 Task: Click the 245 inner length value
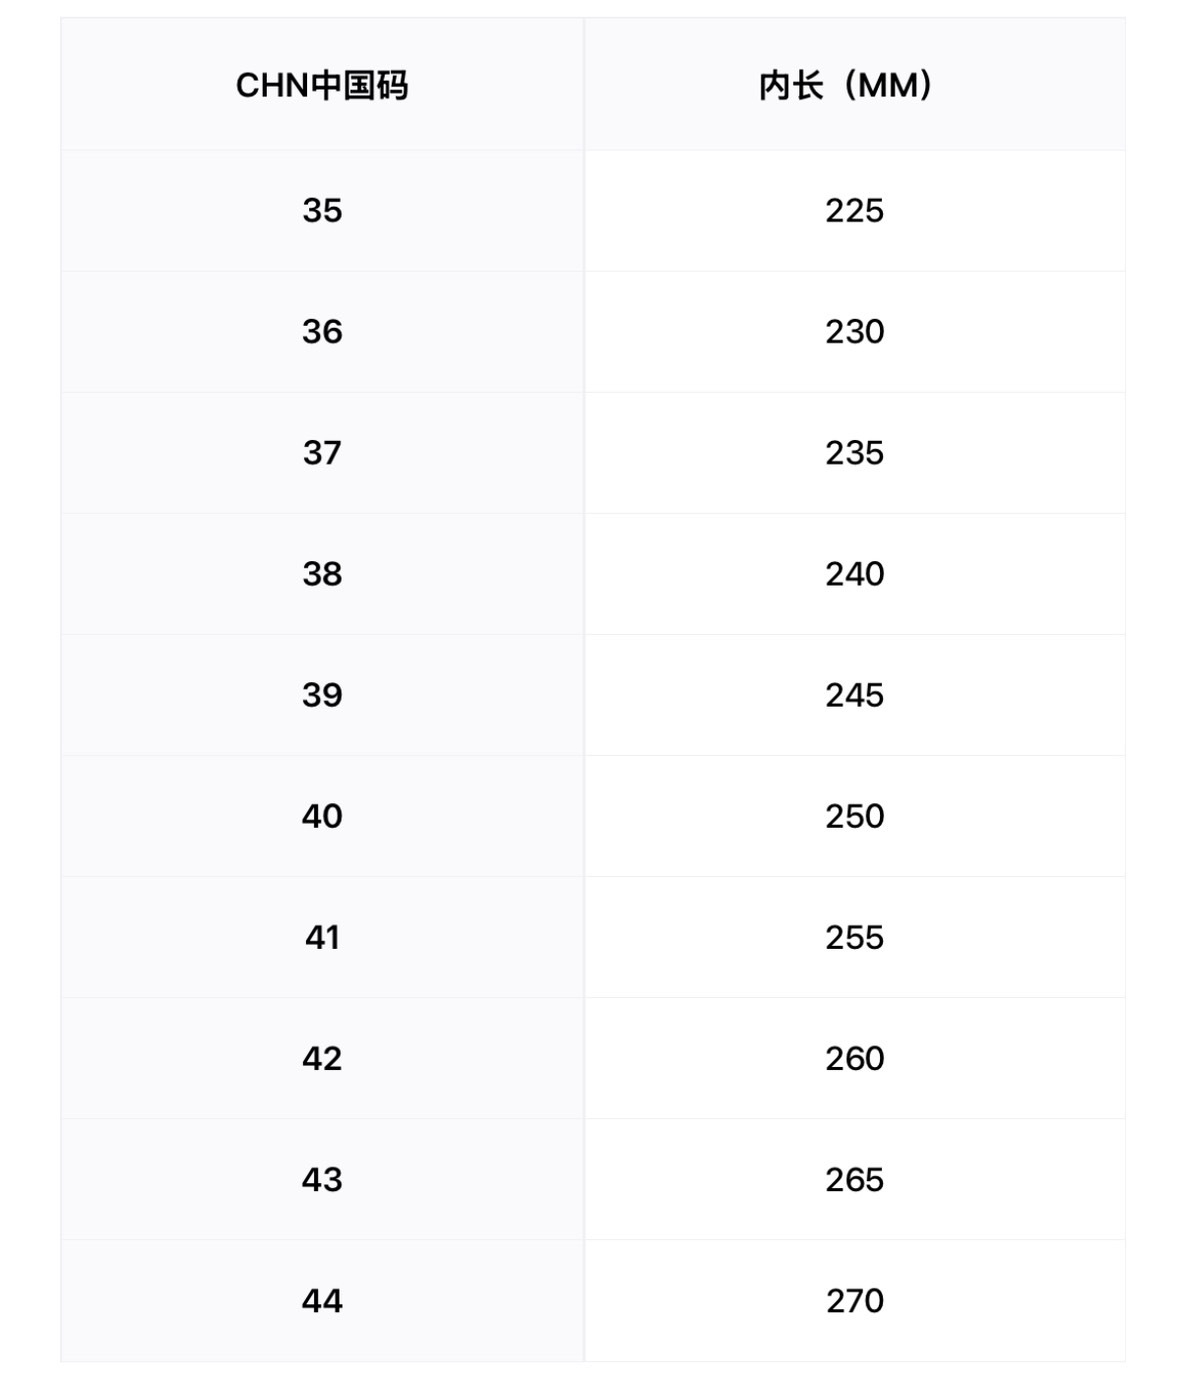tap(854, 695)
